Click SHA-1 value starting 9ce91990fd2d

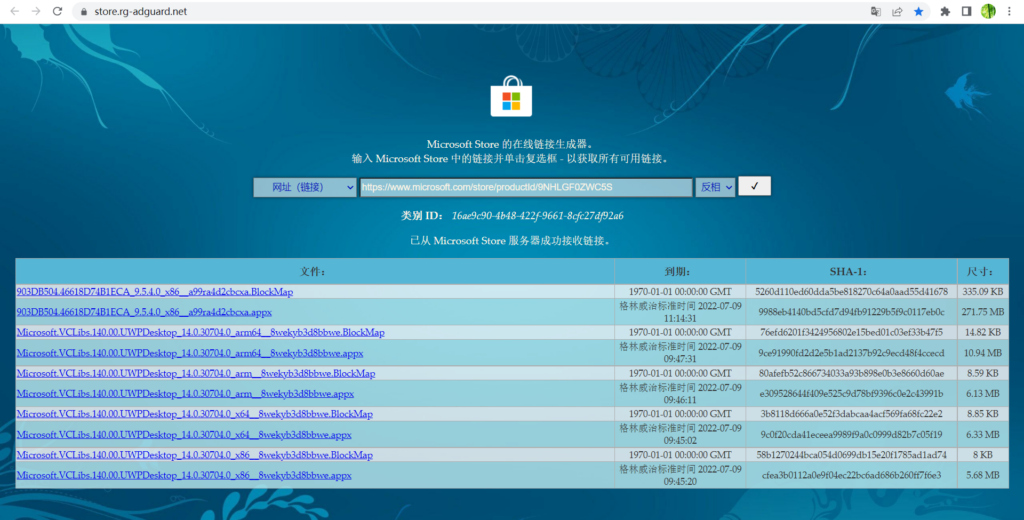(x=852, y=353)
